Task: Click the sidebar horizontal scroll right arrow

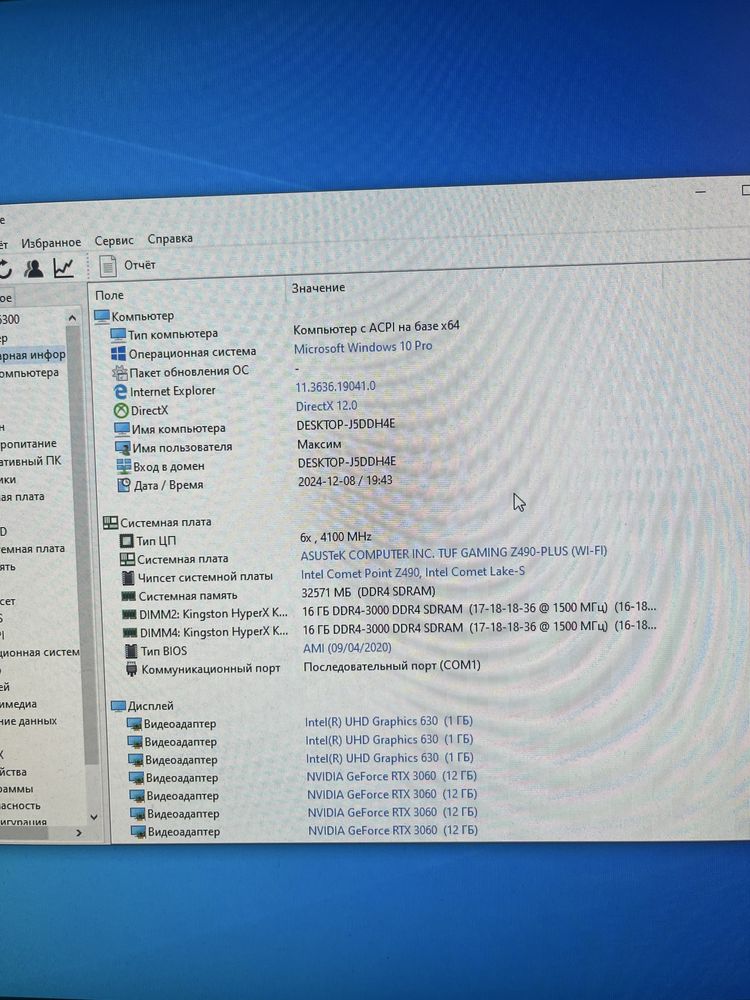Action: 78,832
